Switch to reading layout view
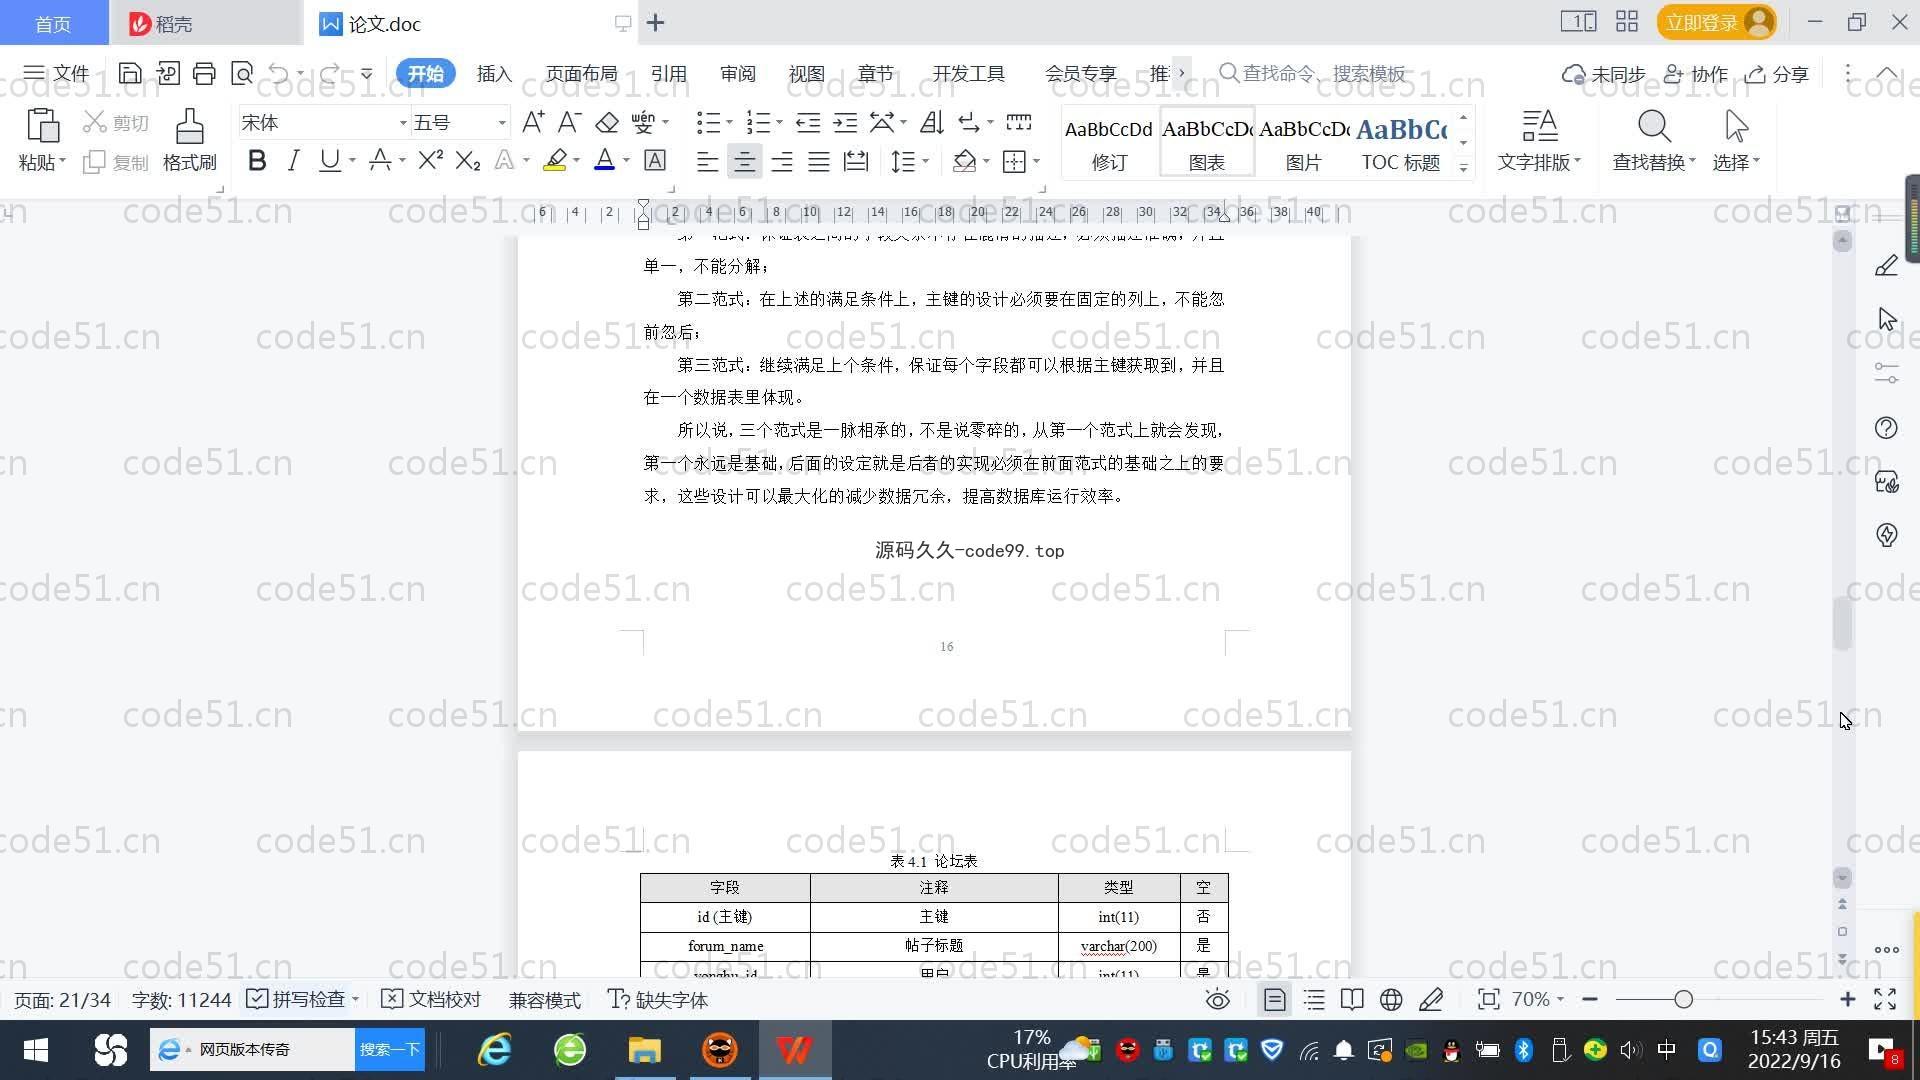Screen dimensions: 1920x1080 [x=1352, y=999]
